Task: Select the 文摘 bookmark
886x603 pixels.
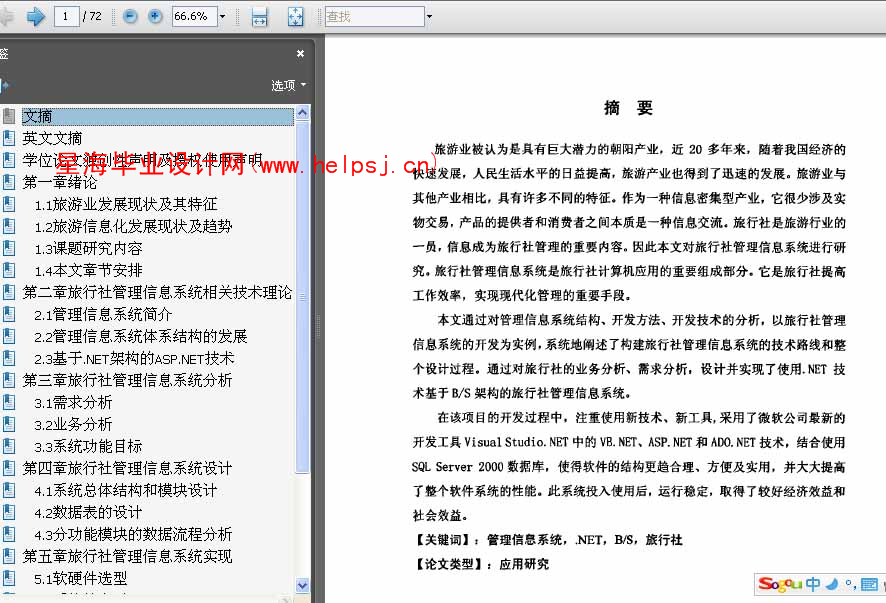Action: (158, 116)
